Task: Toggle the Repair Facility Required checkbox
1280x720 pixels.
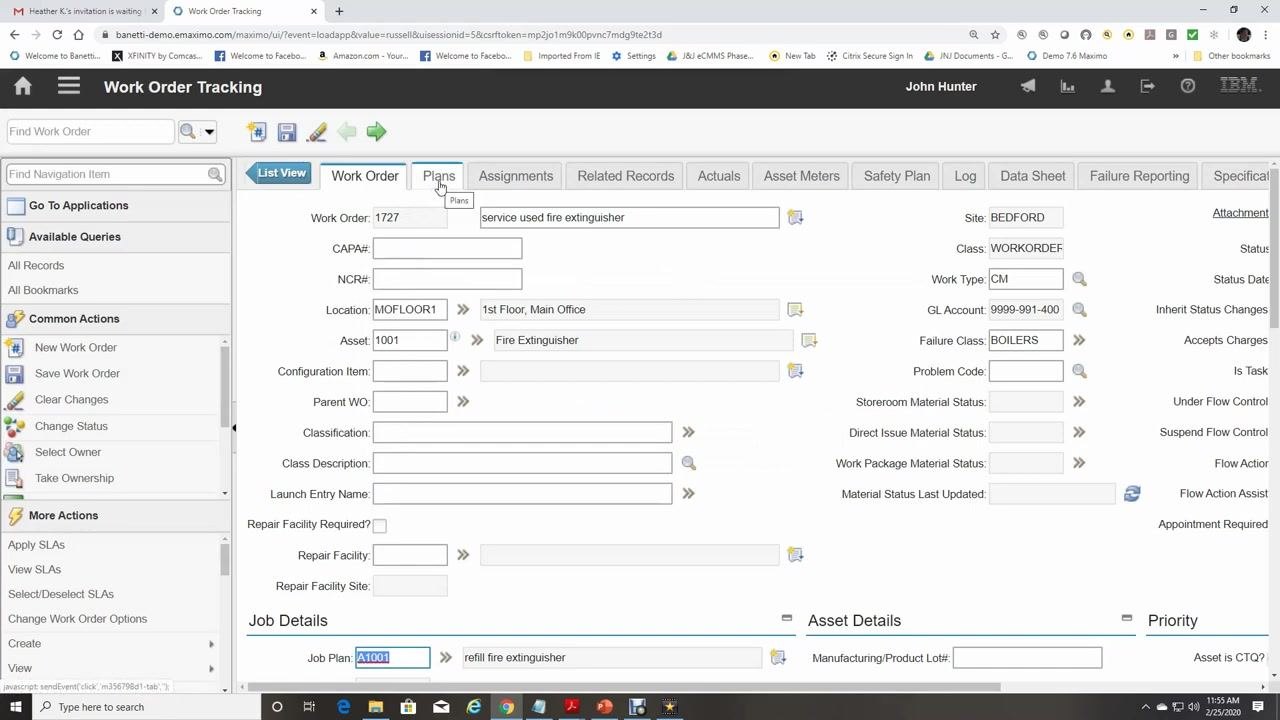Action: 379,525
